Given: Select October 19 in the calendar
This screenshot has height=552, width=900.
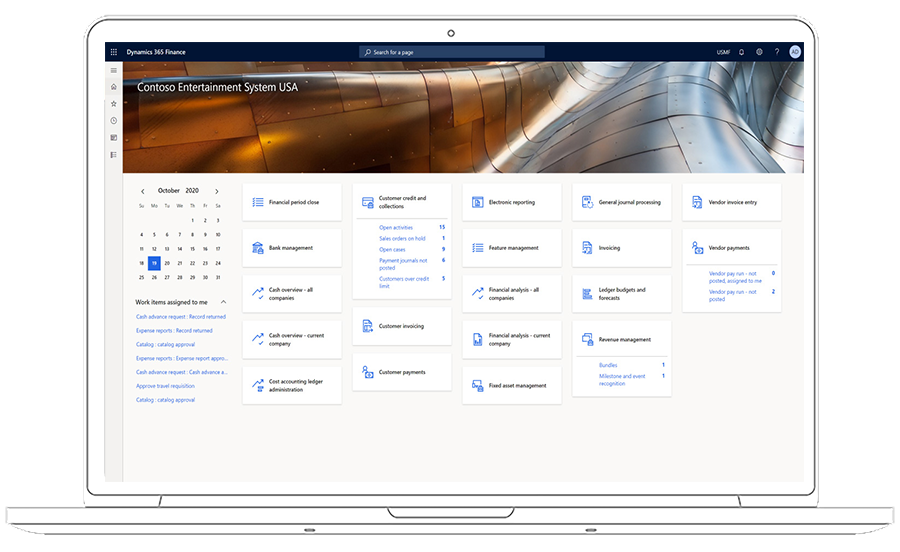Looking at the screenshot, I should pos(154,263).
